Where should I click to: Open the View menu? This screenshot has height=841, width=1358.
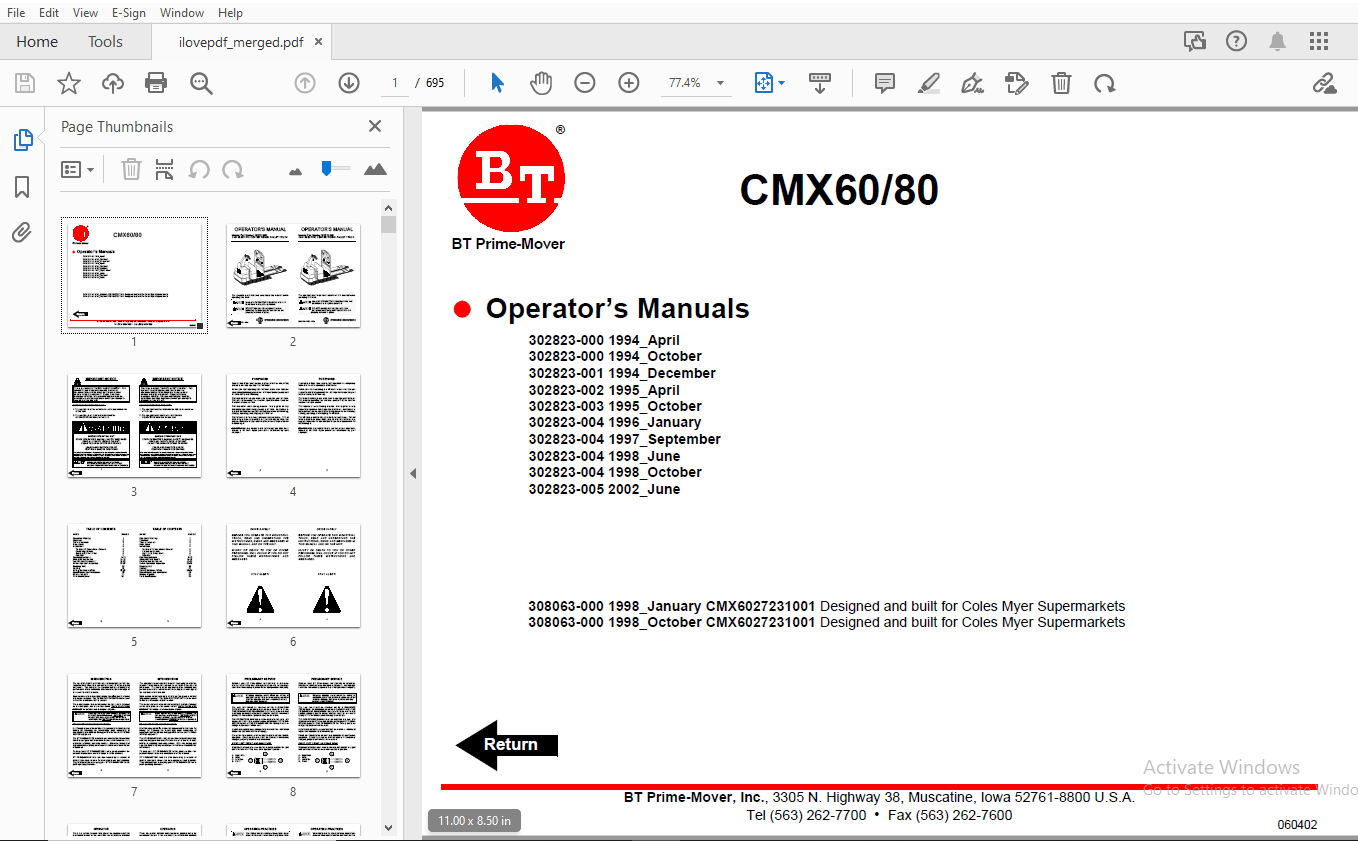point(86,12)
